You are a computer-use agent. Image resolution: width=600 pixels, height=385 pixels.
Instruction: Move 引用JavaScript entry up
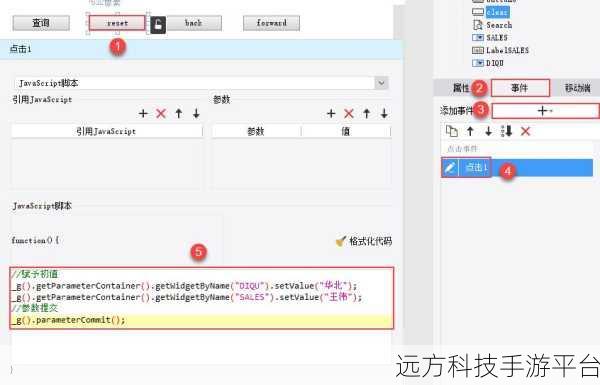(x=179, y=113)
